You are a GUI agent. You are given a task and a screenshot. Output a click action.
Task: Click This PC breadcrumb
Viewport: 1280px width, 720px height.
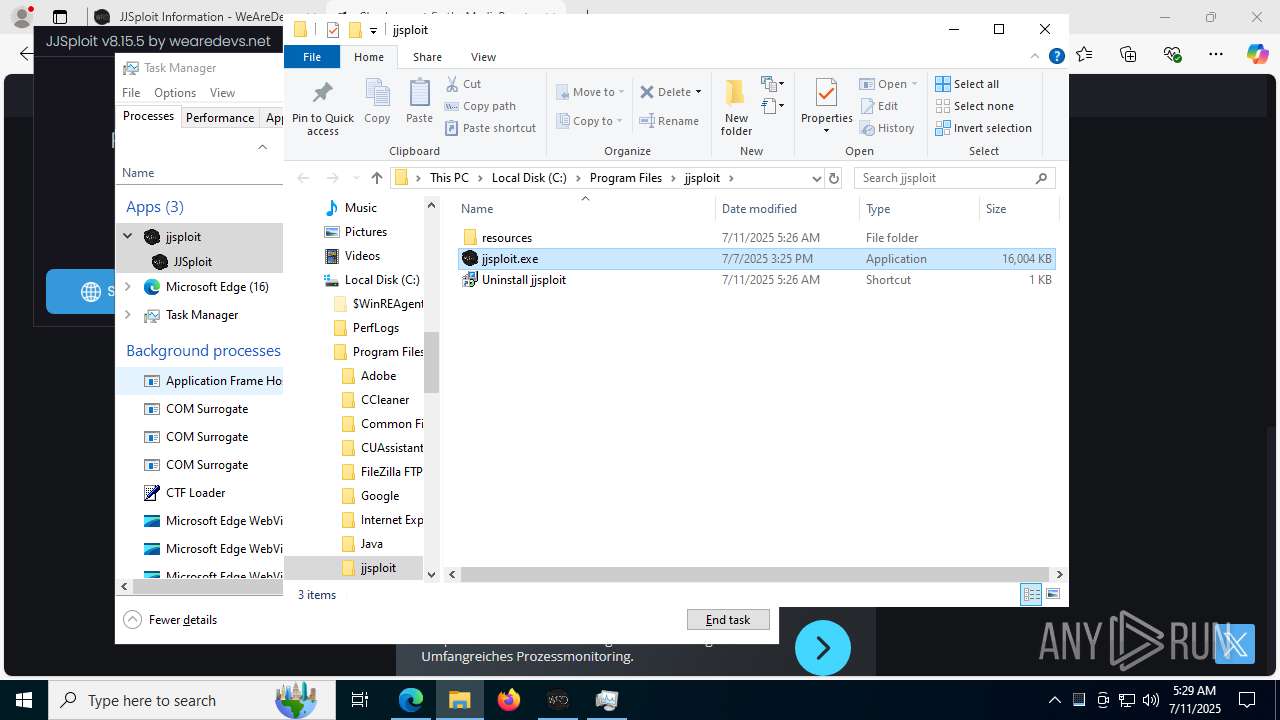coord(449,178)
